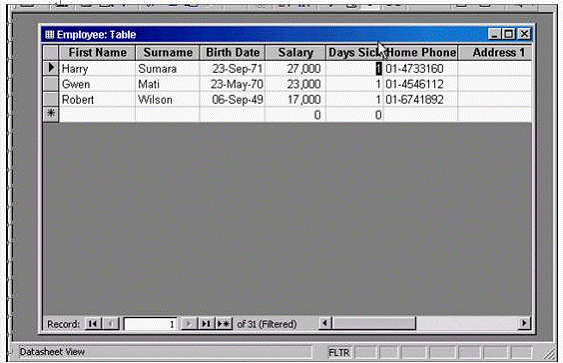The width and height of the screenshot is (563, 363).
Task: Click the First Name column header
Action: coord(97,53)
